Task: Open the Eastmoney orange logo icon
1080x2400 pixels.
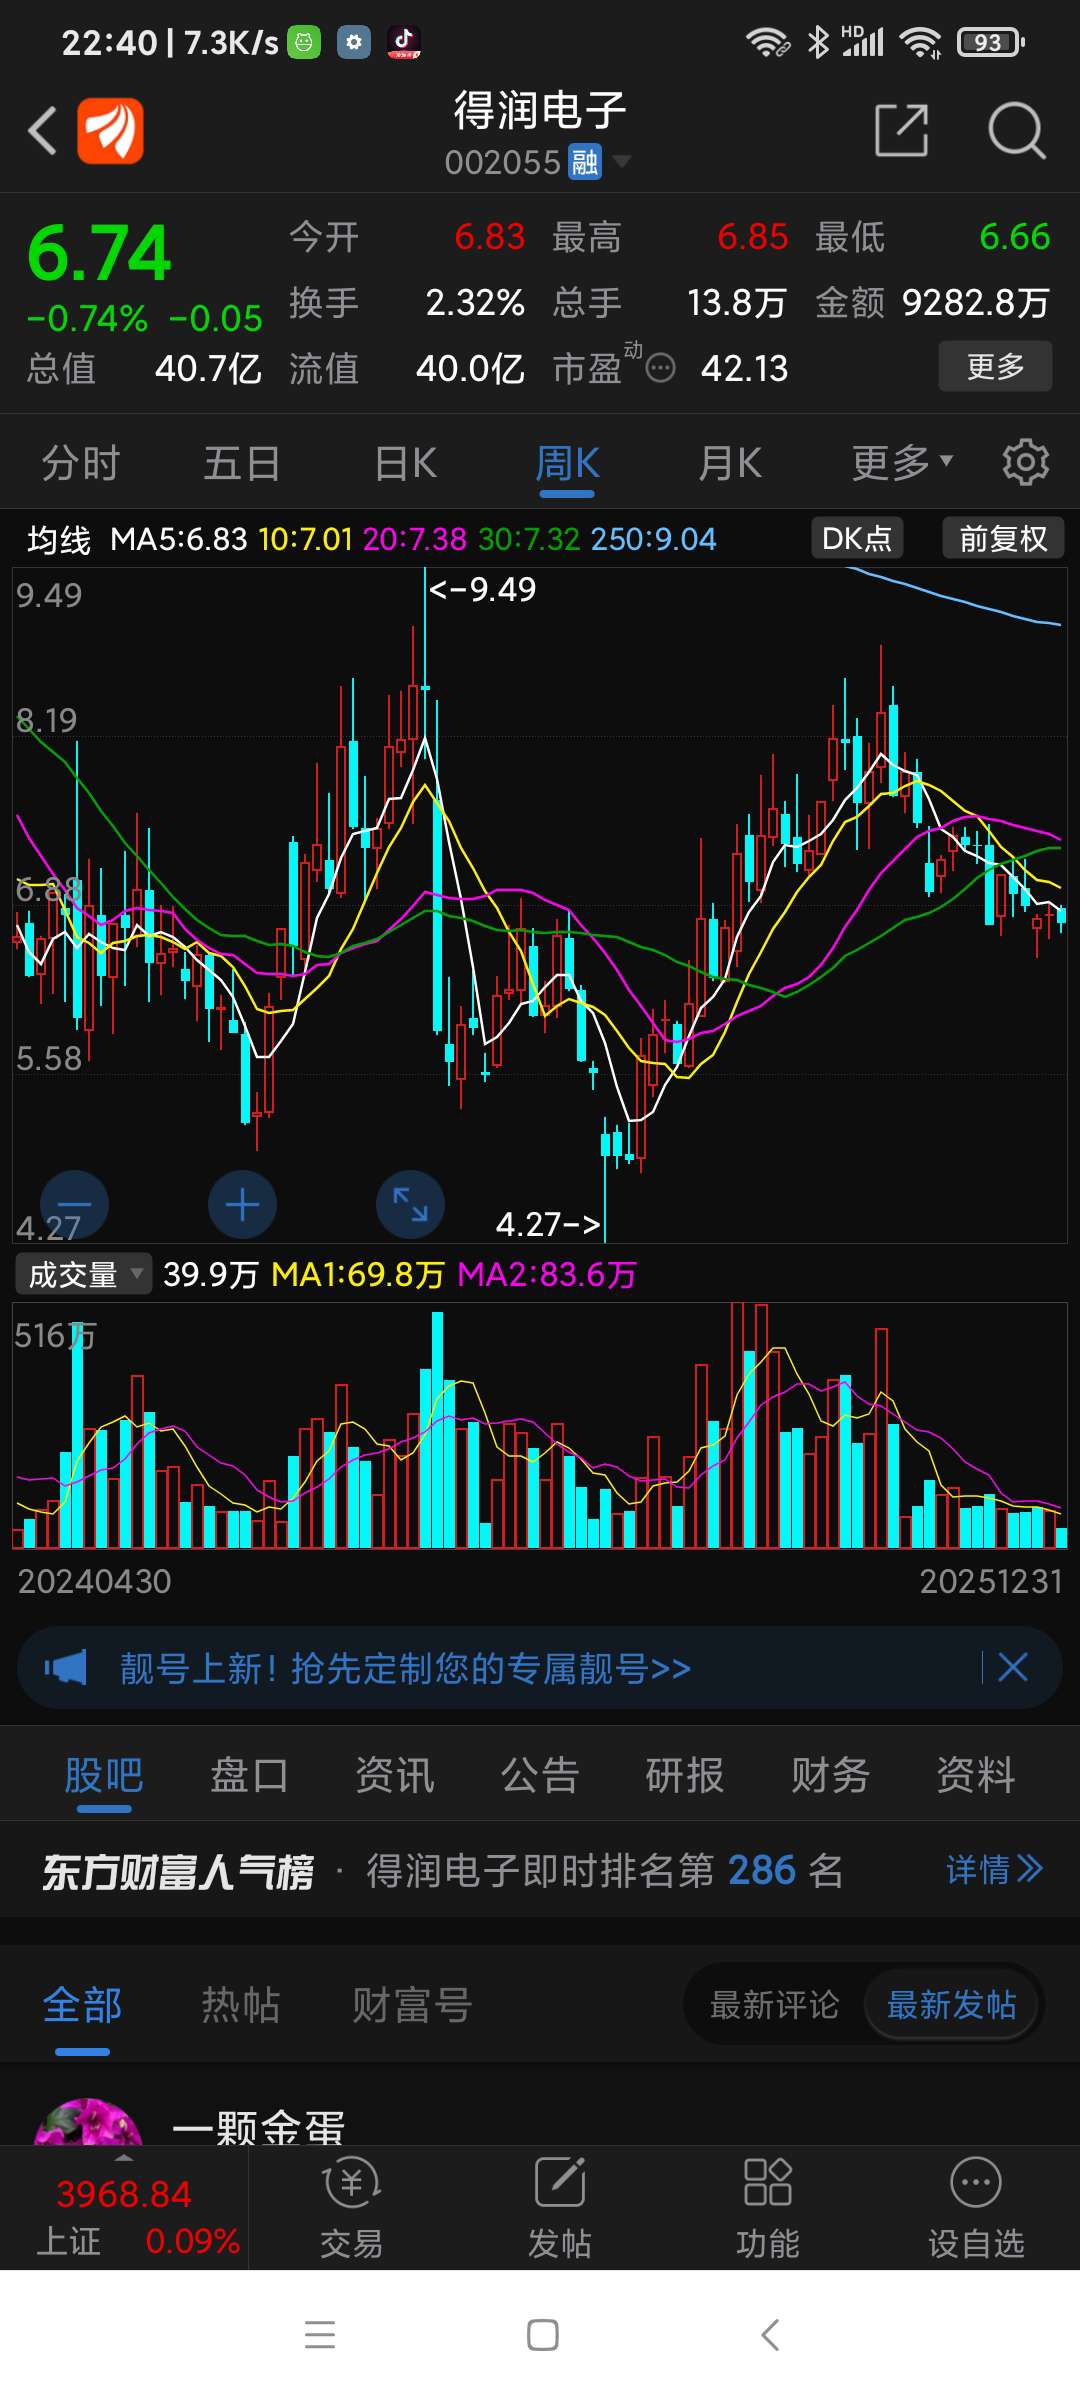Action: click(110, 131)
